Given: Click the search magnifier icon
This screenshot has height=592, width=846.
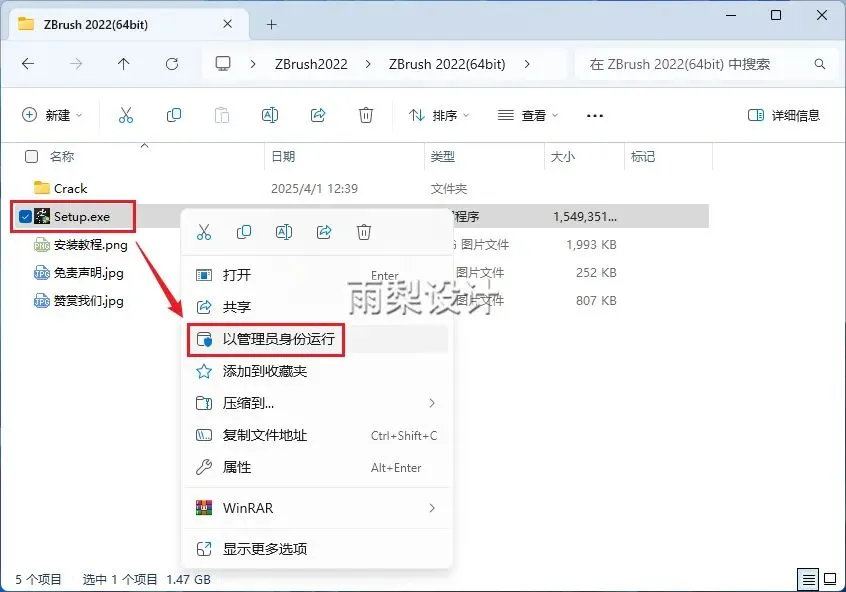Looking at the screenshot, I should coord(820,64).
